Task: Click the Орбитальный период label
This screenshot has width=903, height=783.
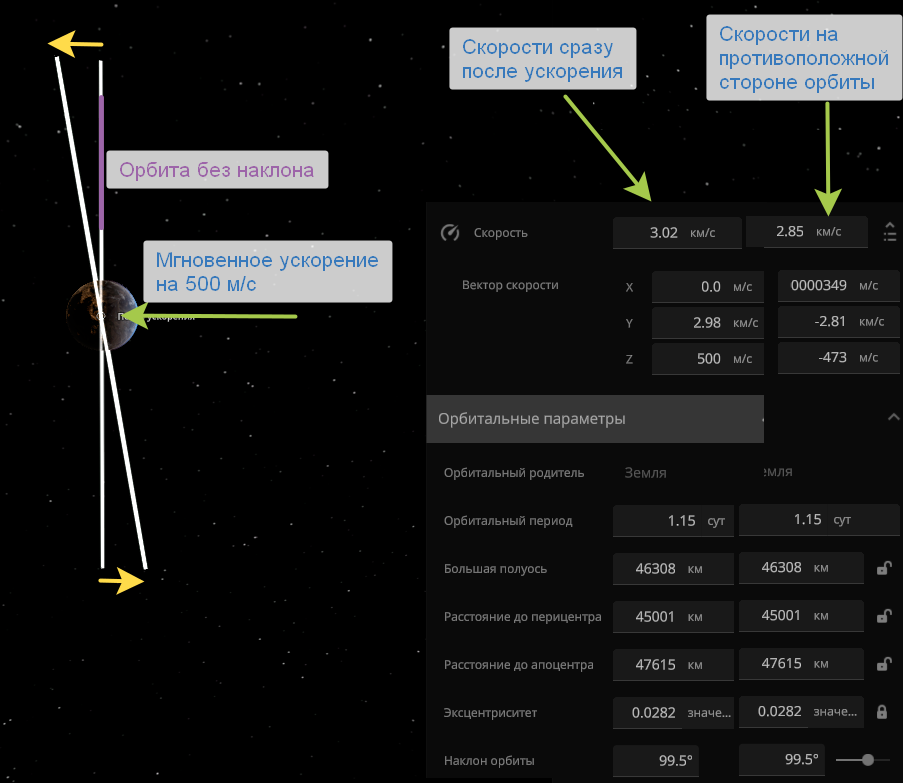Action: click(508, 521)
